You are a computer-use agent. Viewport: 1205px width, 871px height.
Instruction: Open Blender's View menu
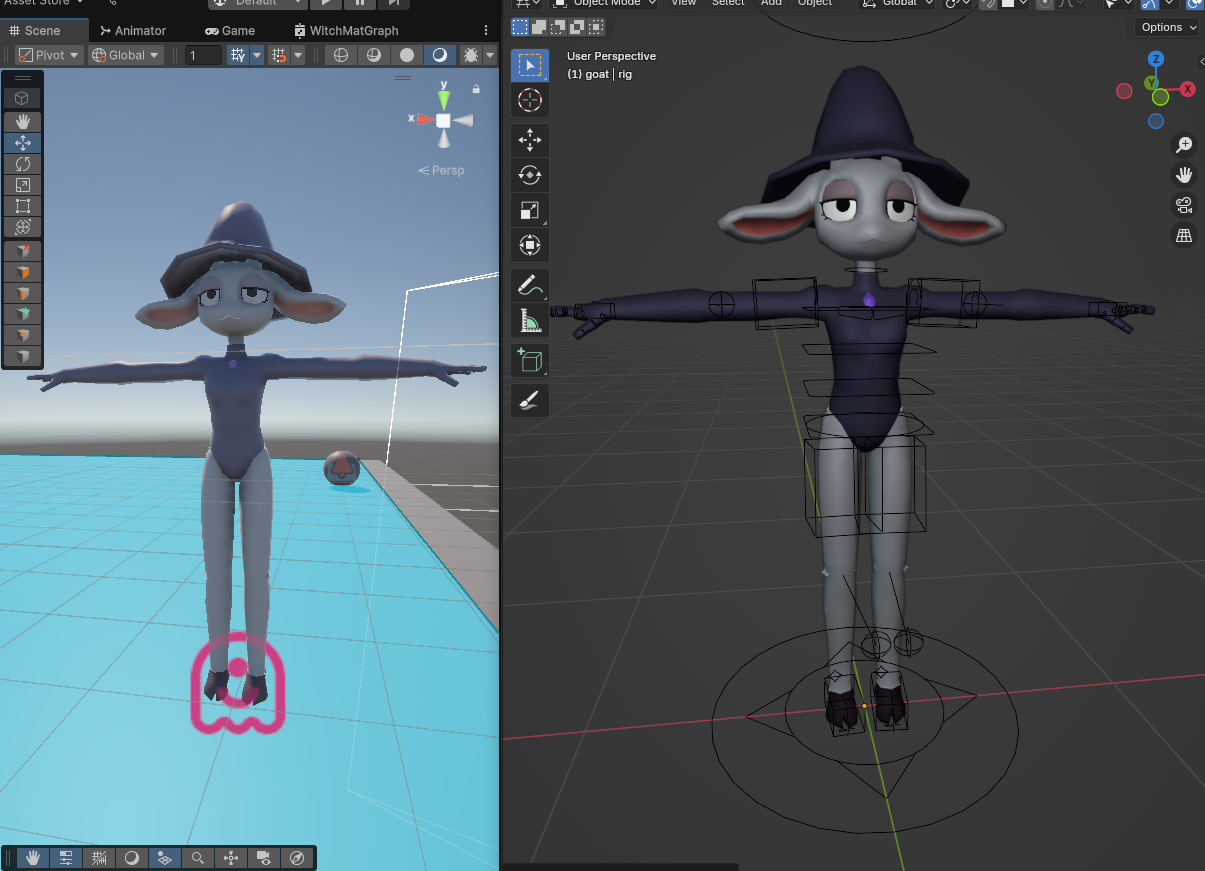pos(683,4)
